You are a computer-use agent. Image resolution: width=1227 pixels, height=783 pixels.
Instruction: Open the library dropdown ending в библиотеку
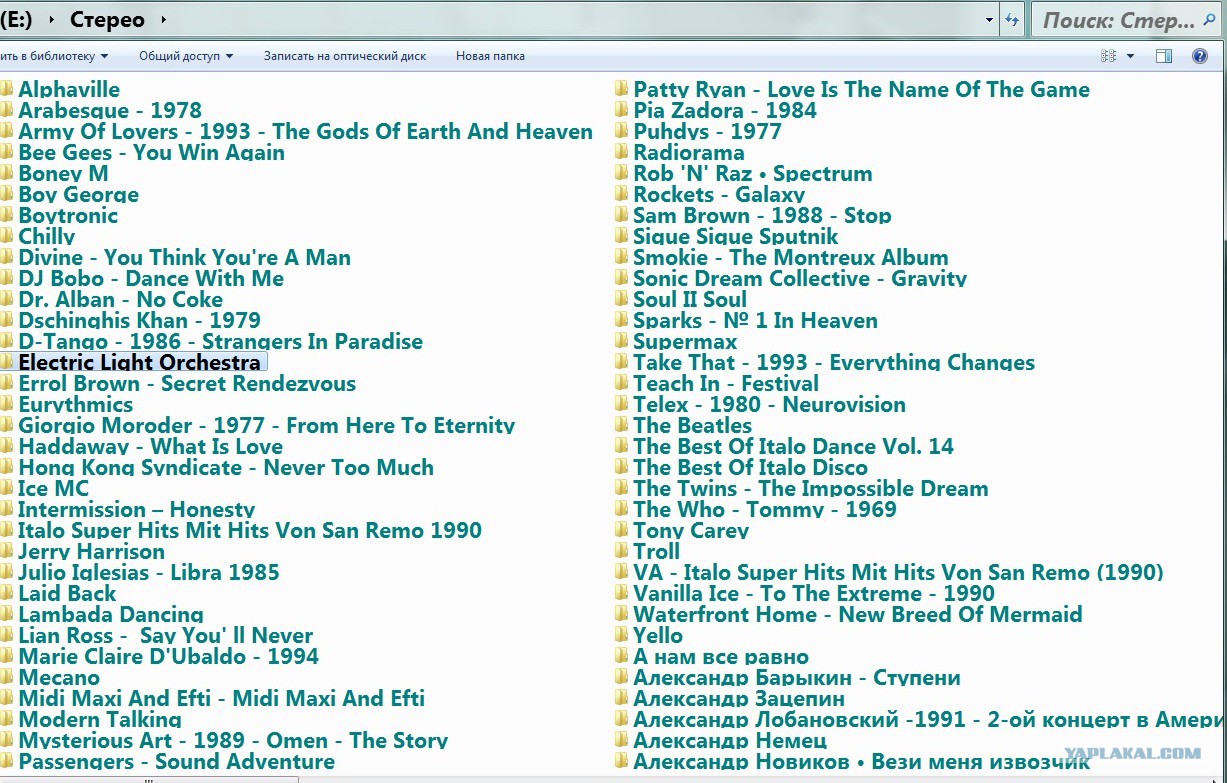tap(55, 56)
